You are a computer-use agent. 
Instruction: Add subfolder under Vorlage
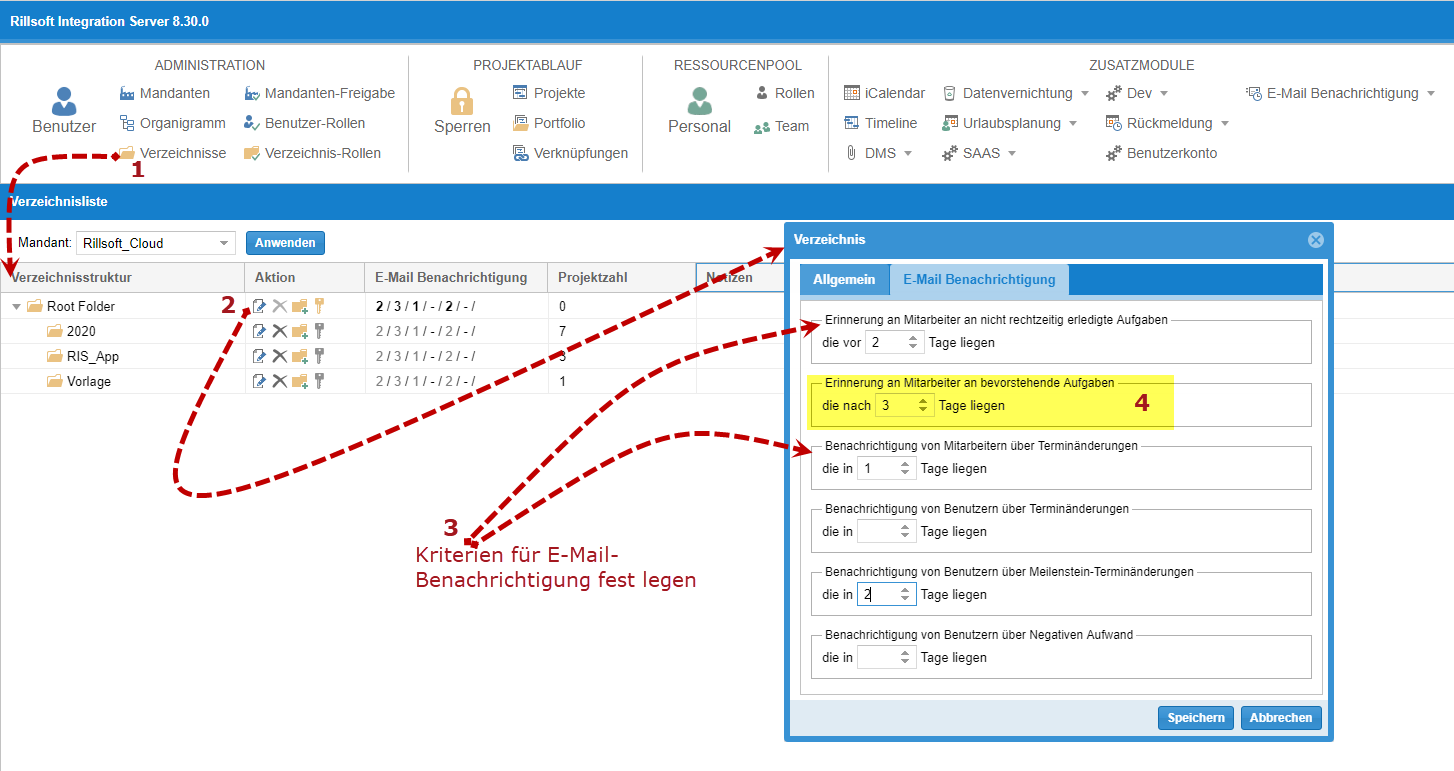(x=300, y=381)
